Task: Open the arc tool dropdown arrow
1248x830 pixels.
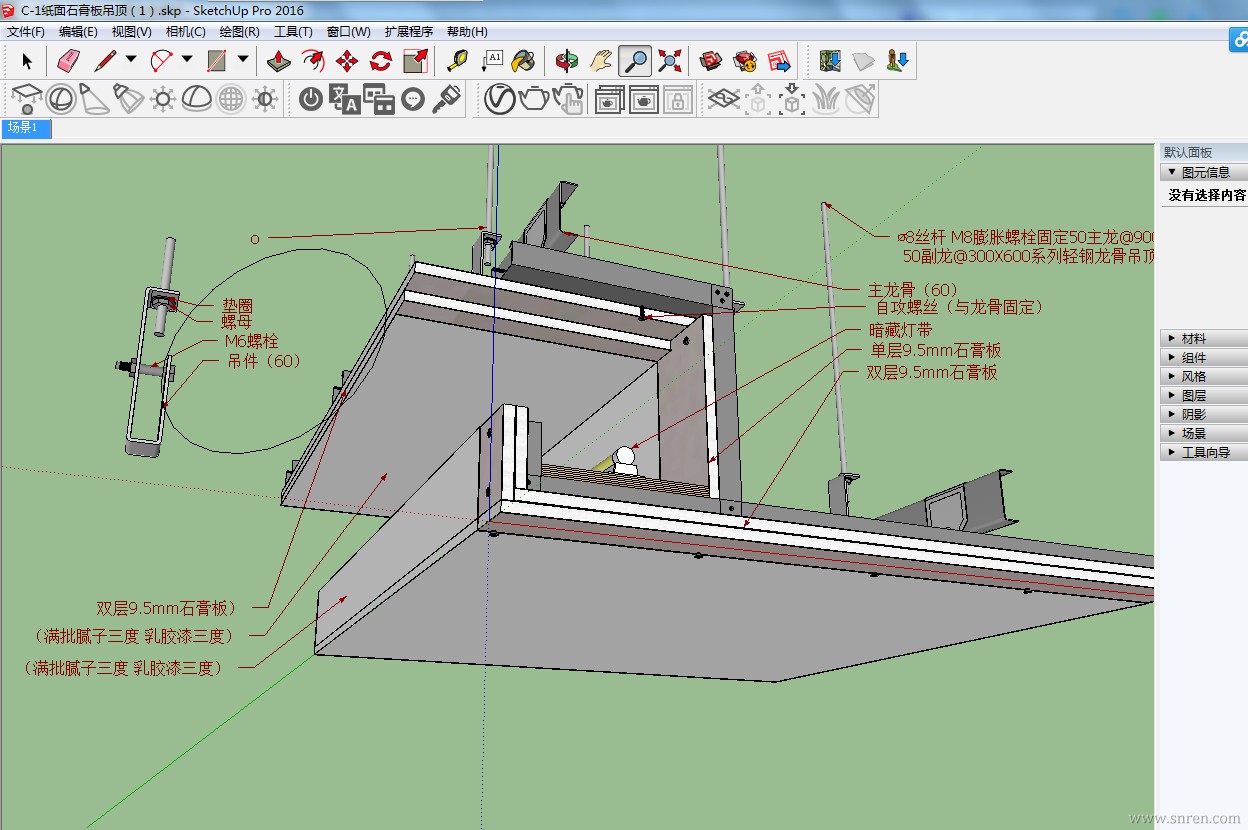Action: click(x=187, y=60)
